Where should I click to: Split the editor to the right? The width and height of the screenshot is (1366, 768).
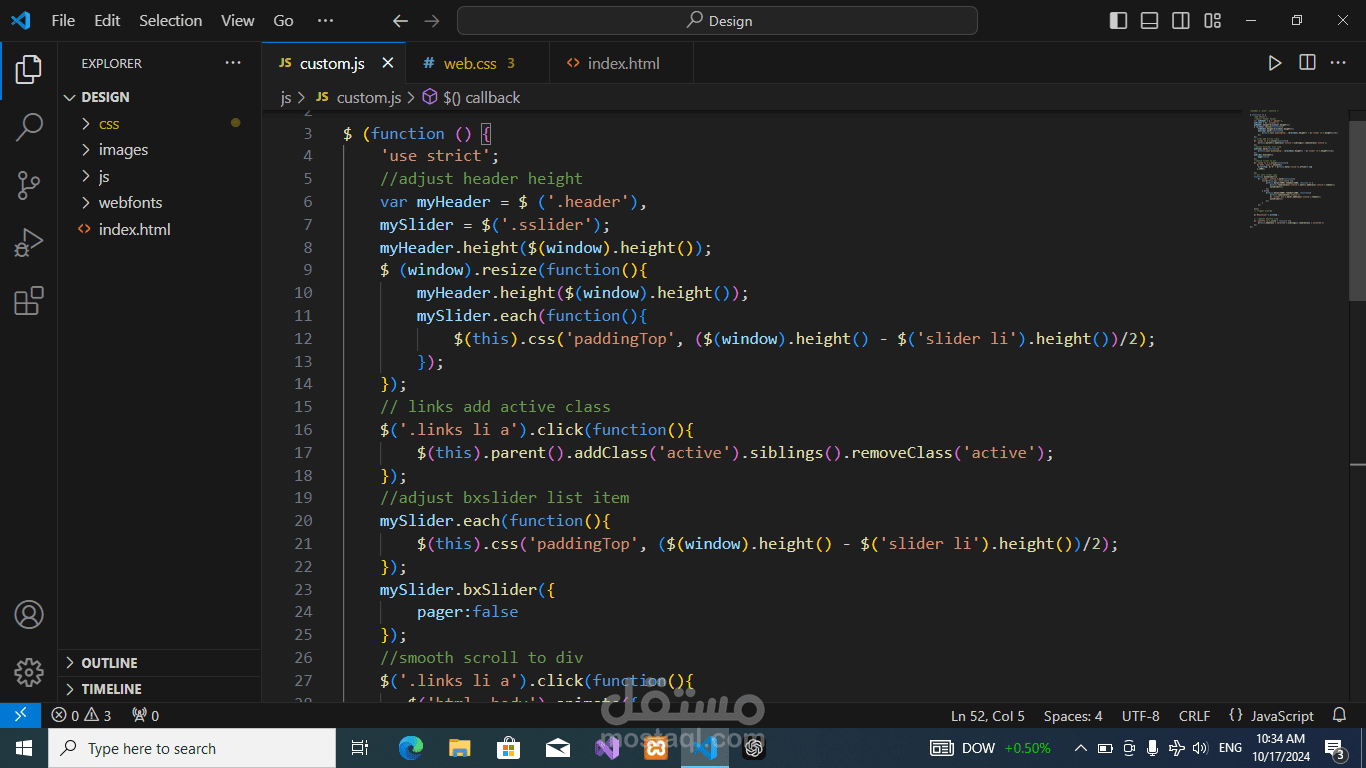(x=1307, y=63)
